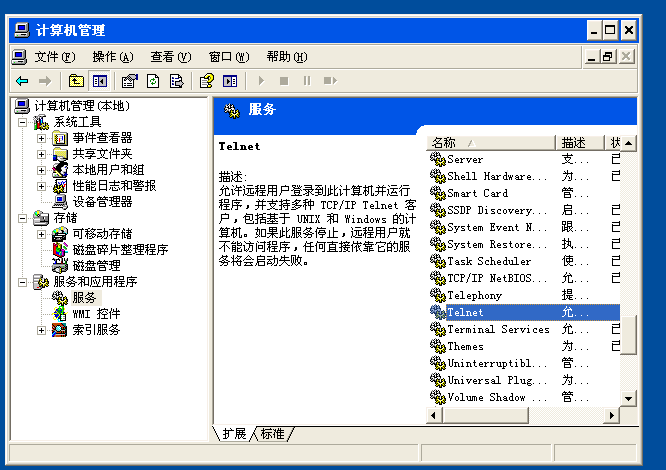666x470 pixels.
Task: Click the Up one level folder icon
Action: [x=76, y=81]
